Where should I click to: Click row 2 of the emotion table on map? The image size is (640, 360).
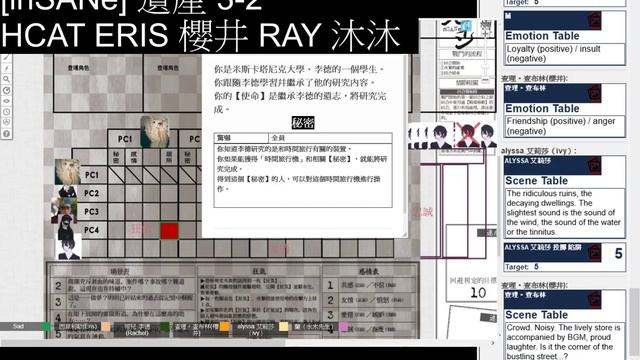(x=369, y=300)
